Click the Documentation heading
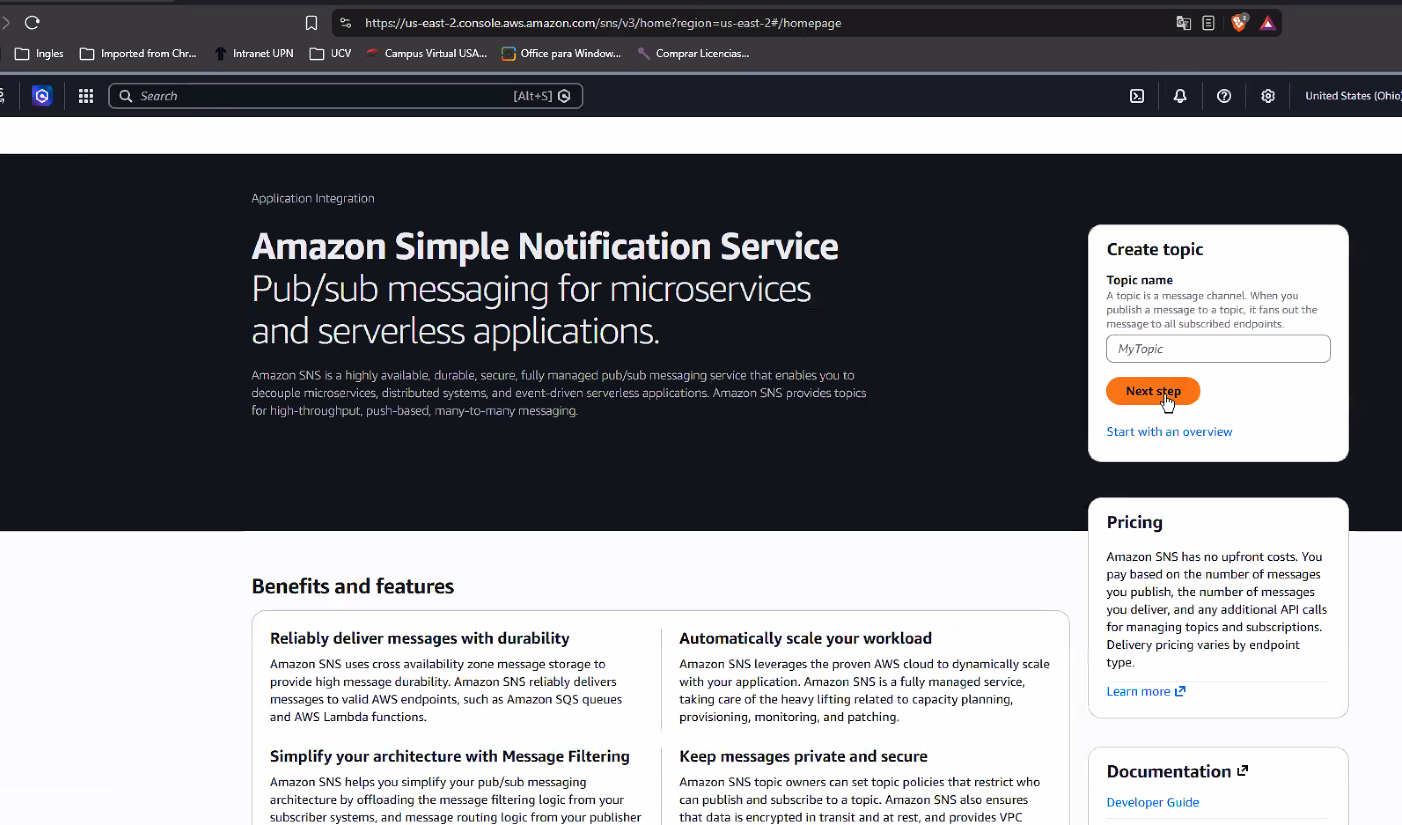 [x=1177, y=771]
